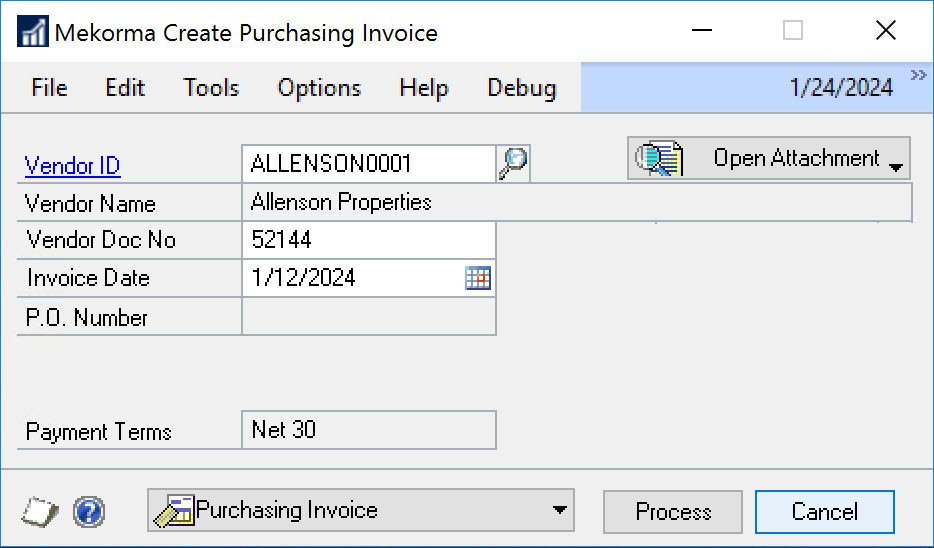Screen dimensions: 934x548
Task: Open the Invoice Date calendar picker
Action: pyautogui.click(x=478, y=279)
